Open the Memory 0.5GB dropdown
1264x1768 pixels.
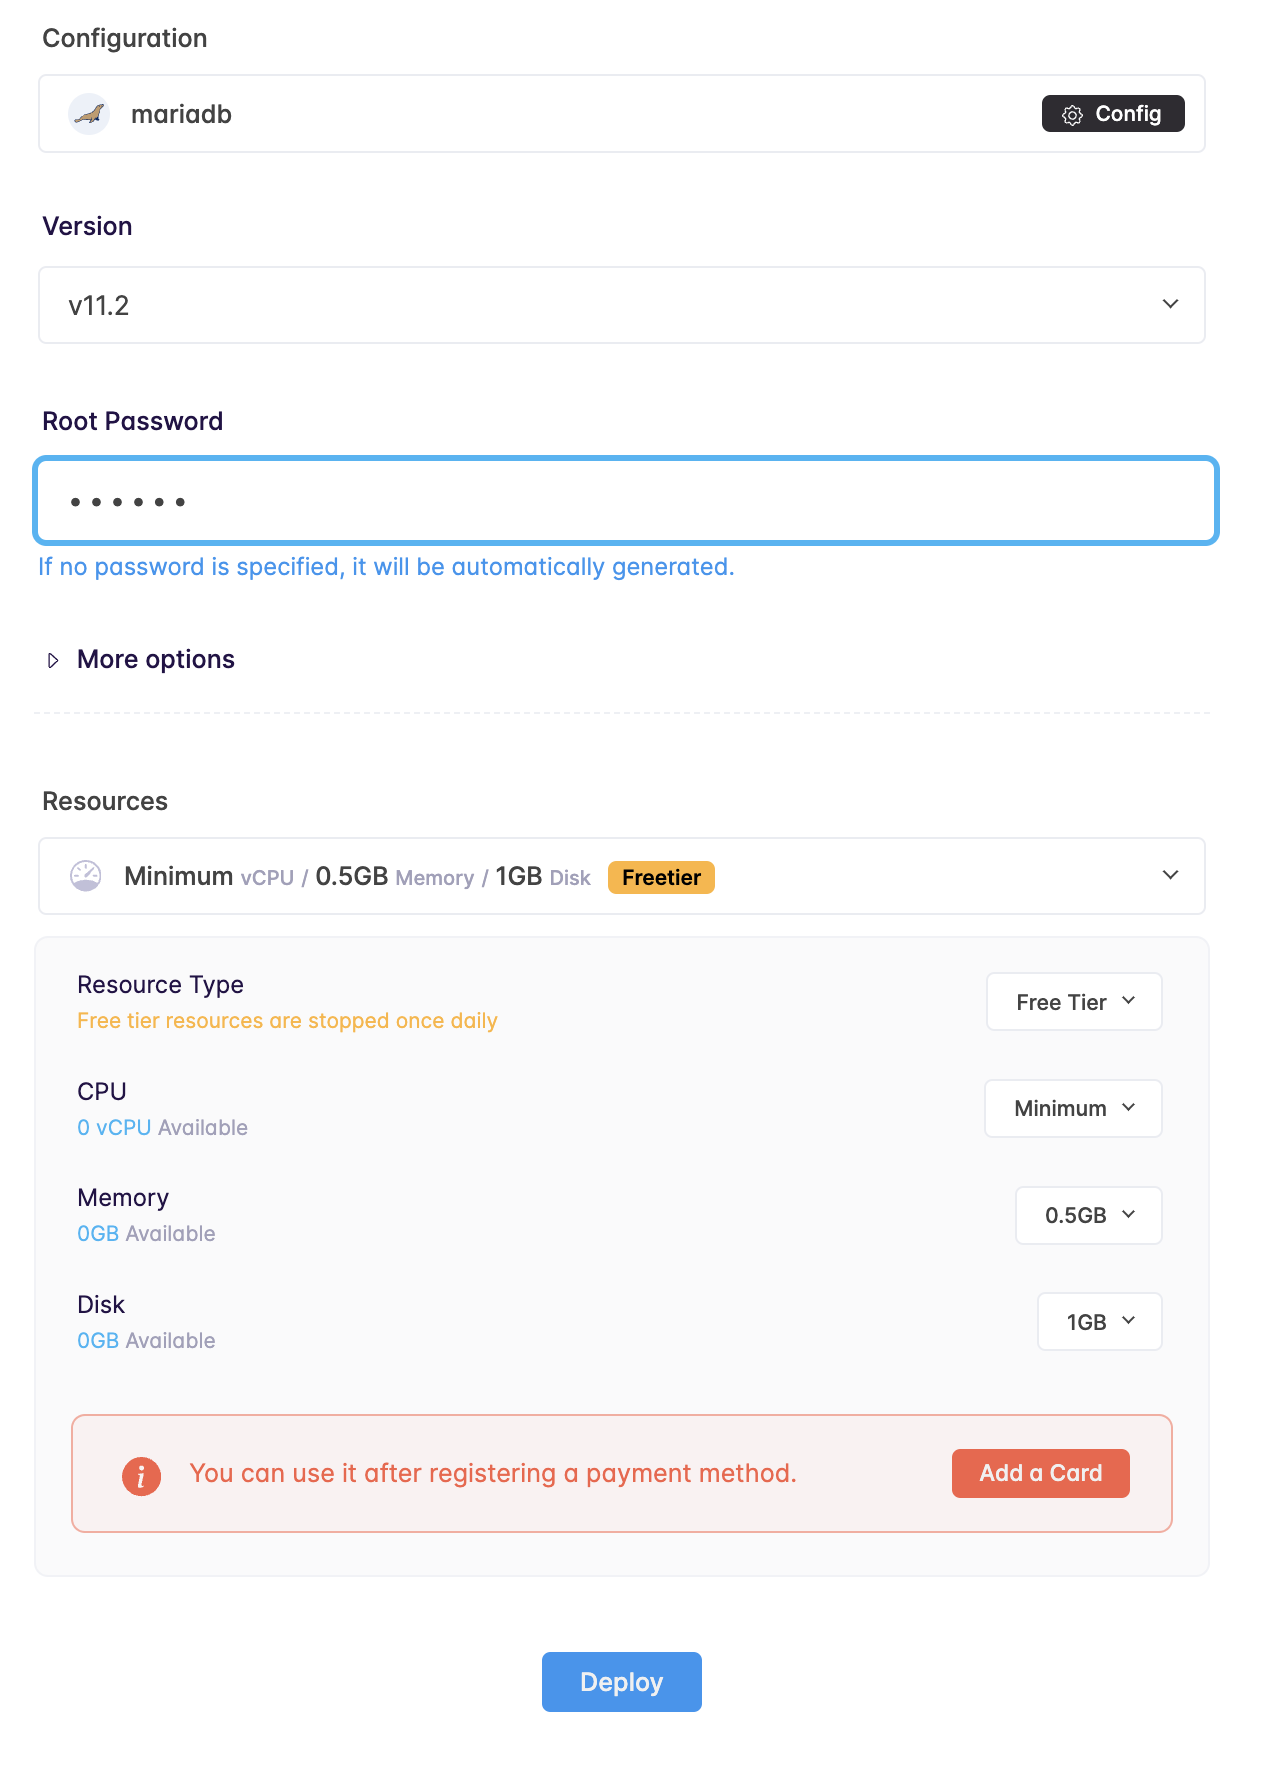[x=1088, y=1215]
